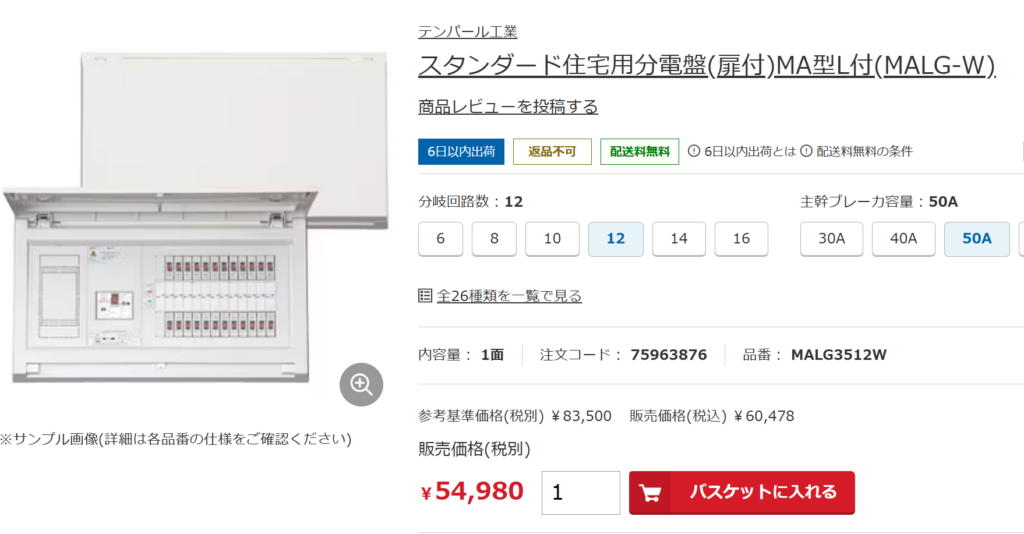Choose the 10 circuits option
This screenshot has width=1024, height=534.
552,239
